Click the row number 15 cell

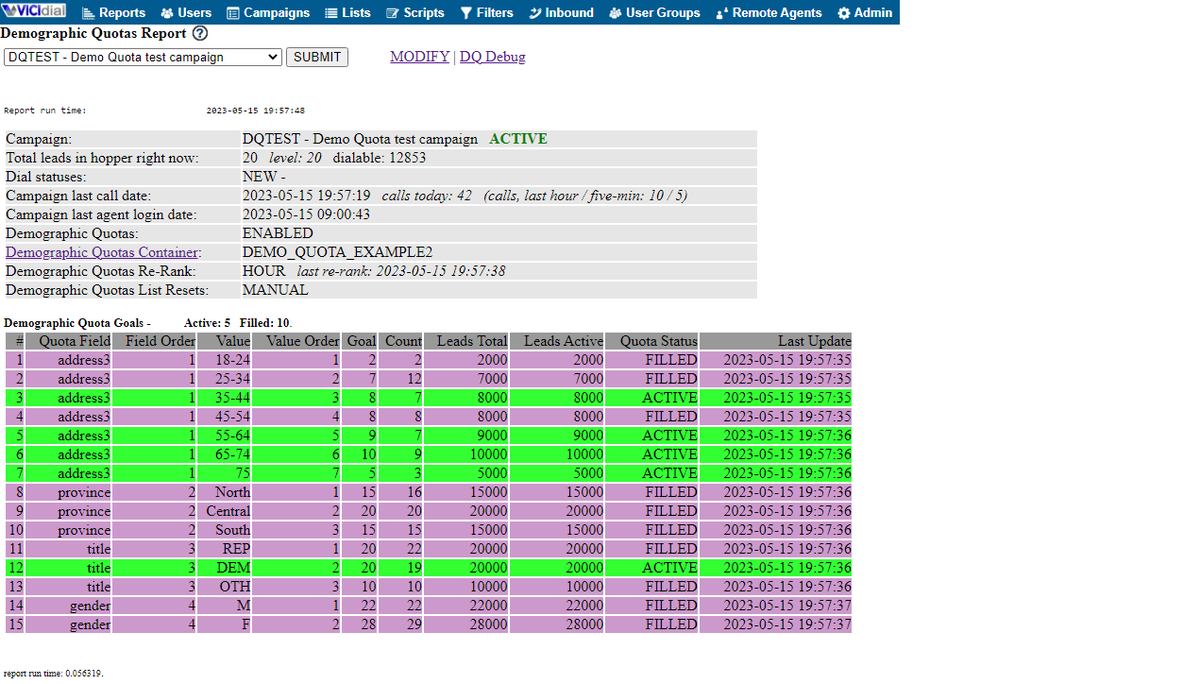[x=15, y=624]
